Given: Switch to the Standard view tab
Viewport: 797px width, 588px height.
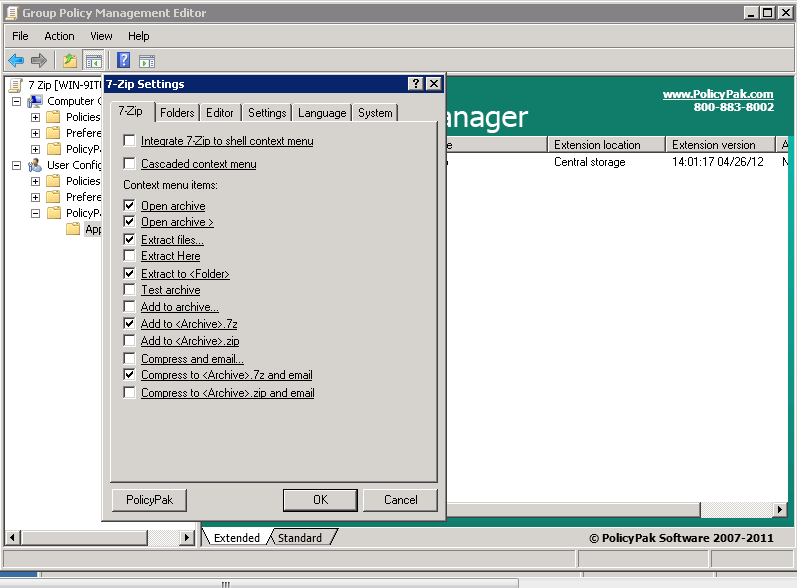Looking at the screenshot, I should pos(300,538).
